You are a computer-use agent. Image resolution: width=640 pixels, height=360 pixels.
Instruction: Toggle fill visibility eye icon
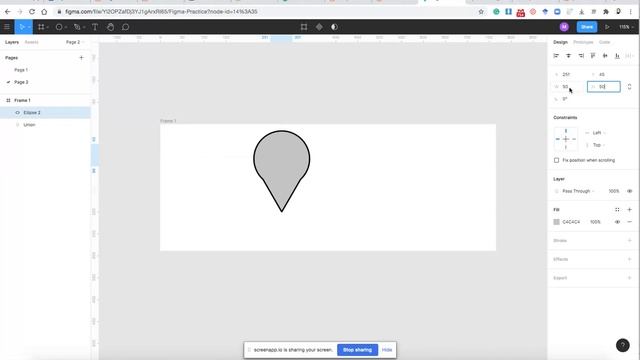(x=617, y=222)
